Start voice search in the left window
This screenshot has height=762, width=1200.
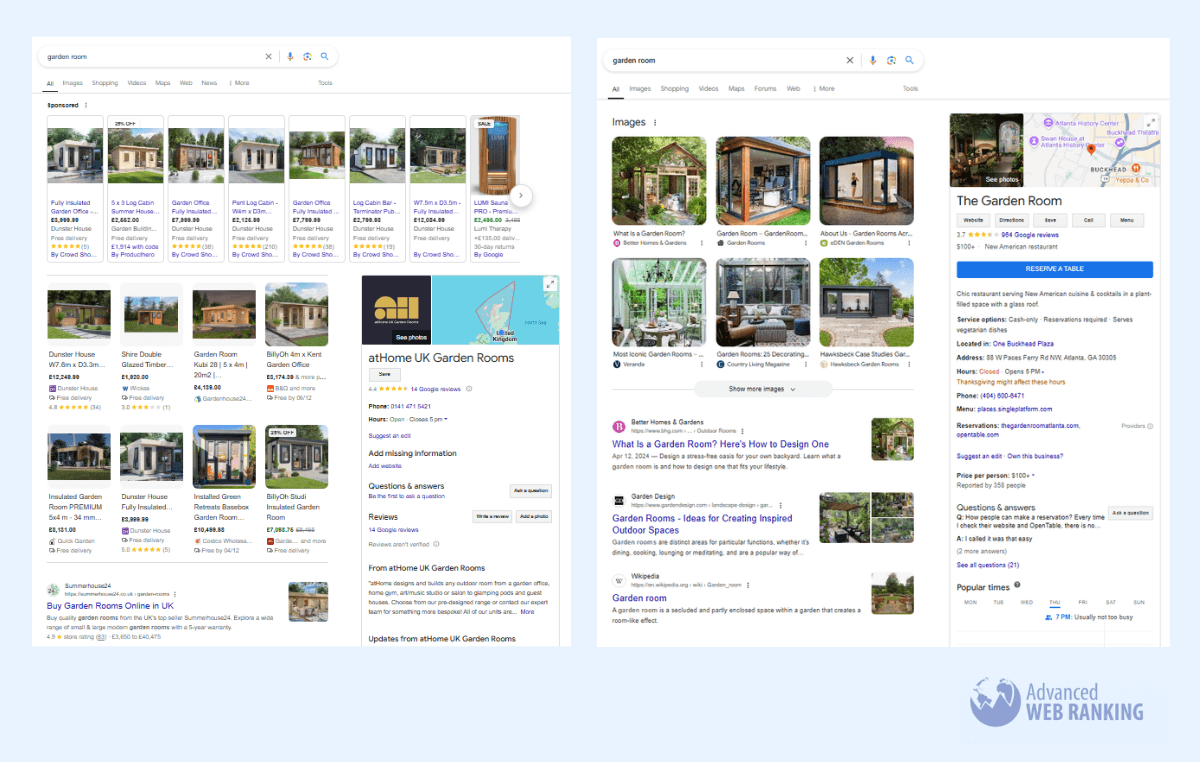coord(290,57)
